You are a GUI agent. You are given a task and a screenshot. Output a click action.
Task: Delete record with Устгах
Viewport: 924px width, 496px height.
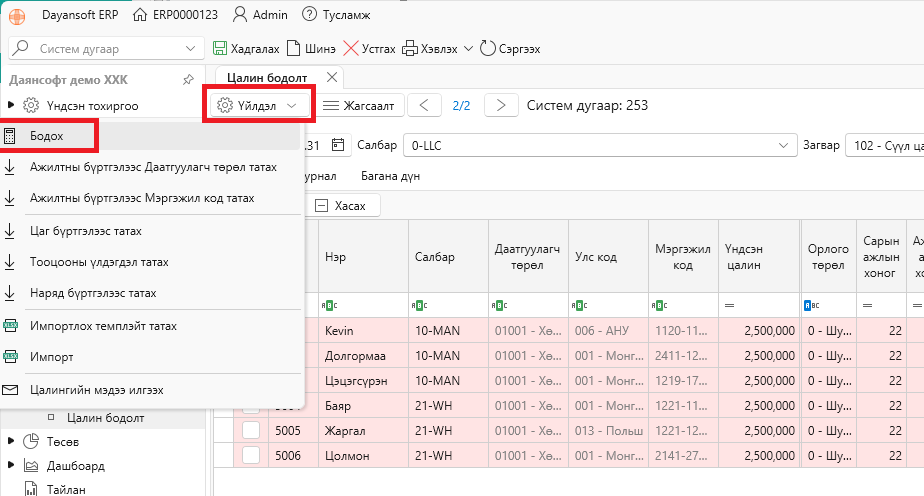click(369, 48)
